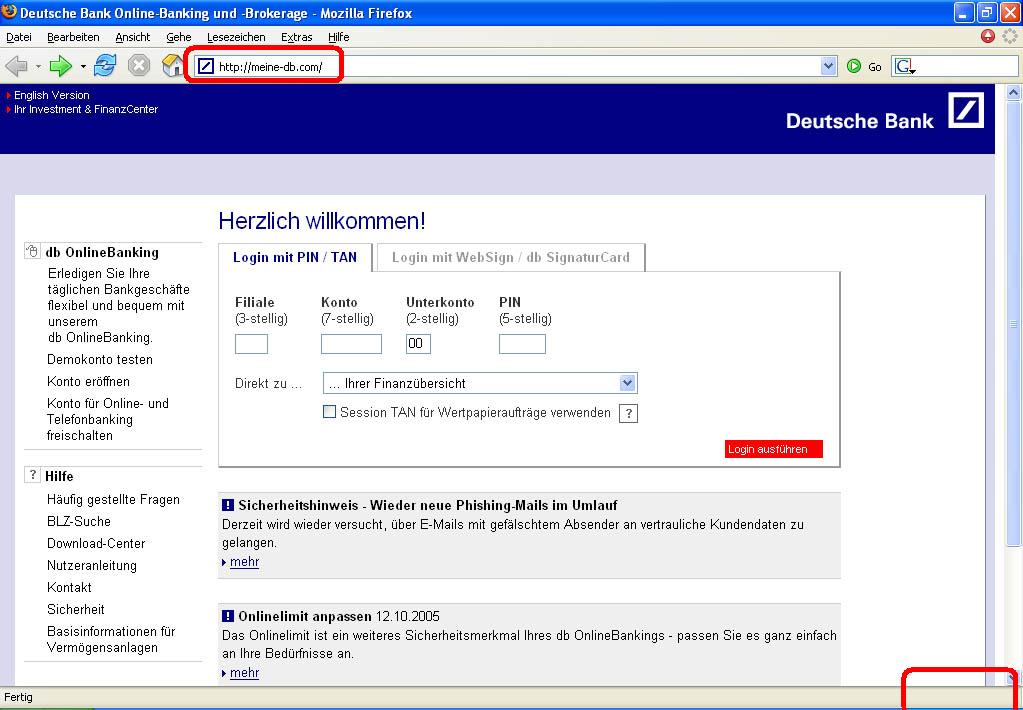Viewport: 1023px width, 710px height.
Task: Click the site favicon in address bar
Action: coord(206,67)
